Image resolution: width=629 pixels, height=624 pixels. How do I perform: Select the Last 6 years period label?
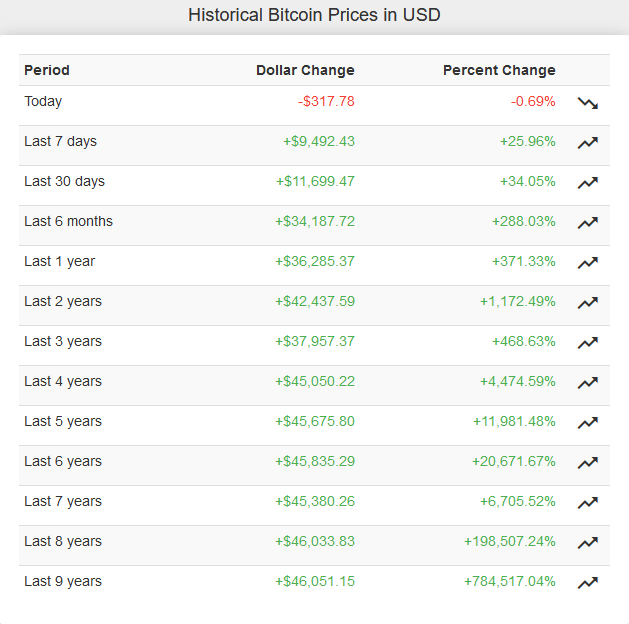(x=63, y=461)
